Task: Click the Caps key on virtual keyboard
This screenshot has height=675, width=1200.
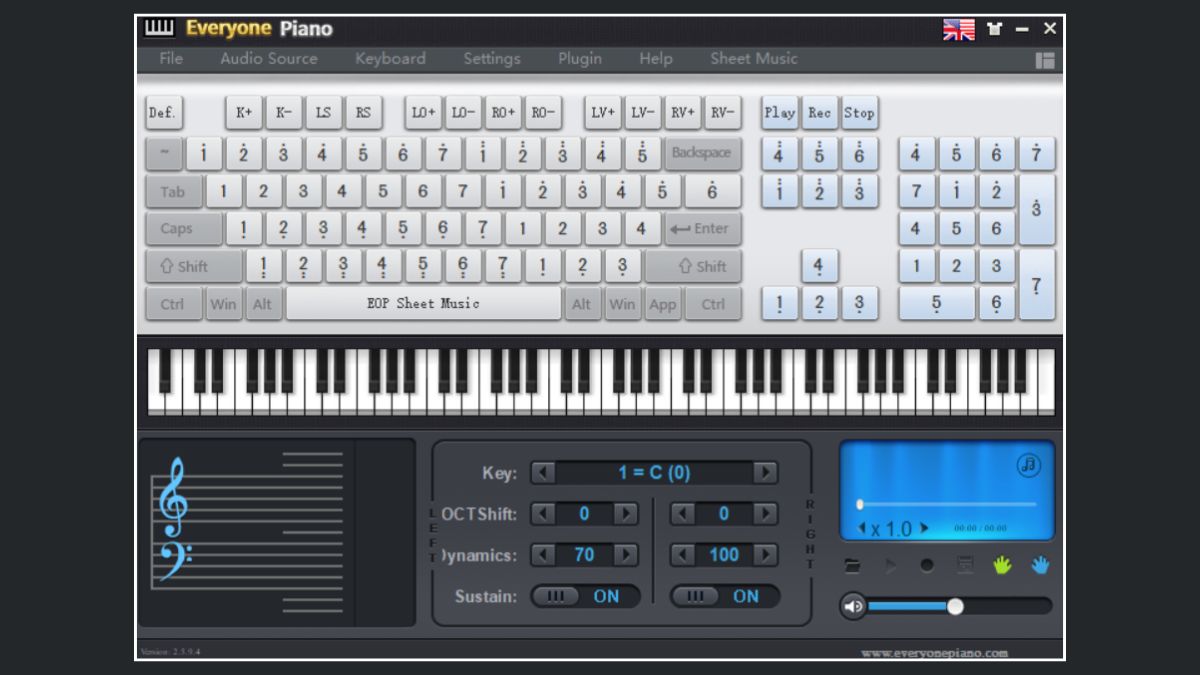Action: click(x=184, y=228)
